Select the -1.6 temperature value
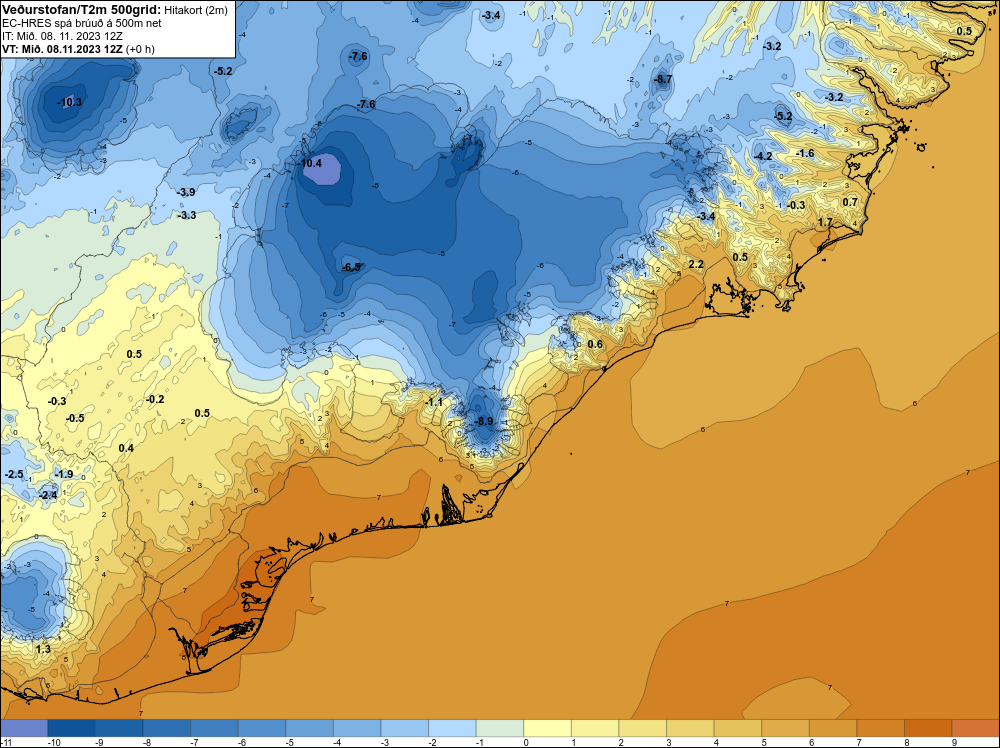The image size is (1000, 748). tap(805, 153)
